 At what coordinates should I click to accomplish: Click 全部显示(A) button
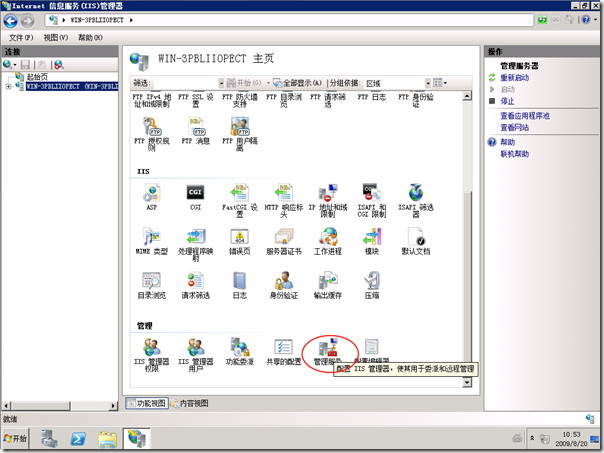pos(297,83)
